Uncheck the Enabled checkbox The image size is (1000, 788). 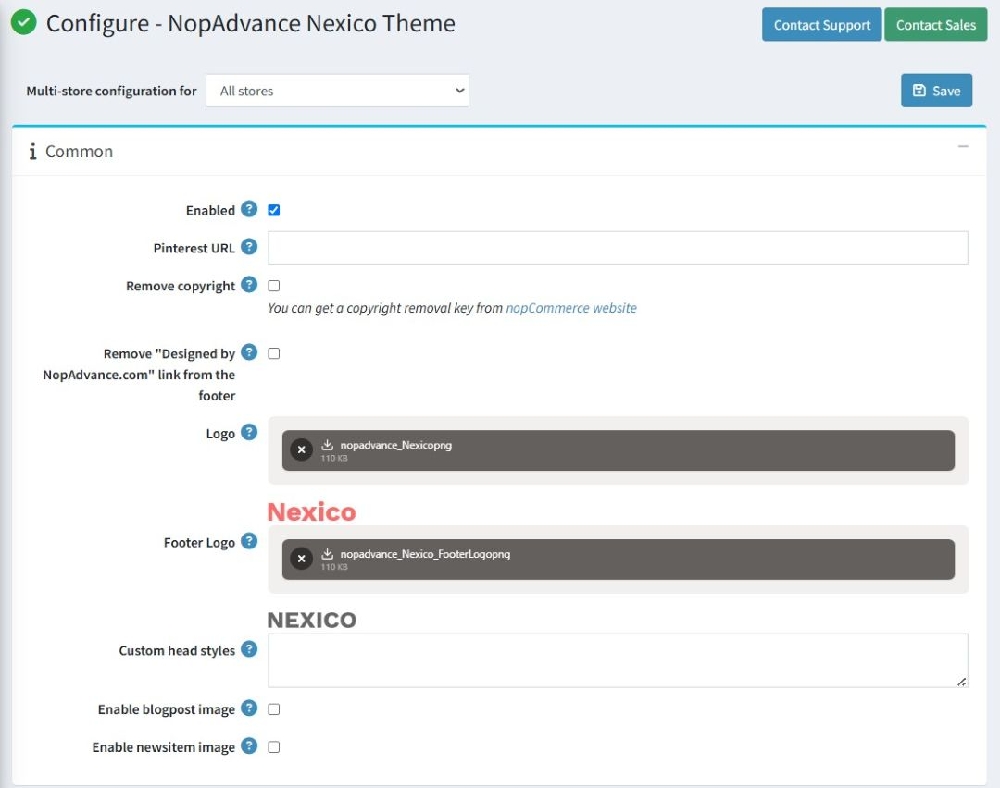click(274, 210)
